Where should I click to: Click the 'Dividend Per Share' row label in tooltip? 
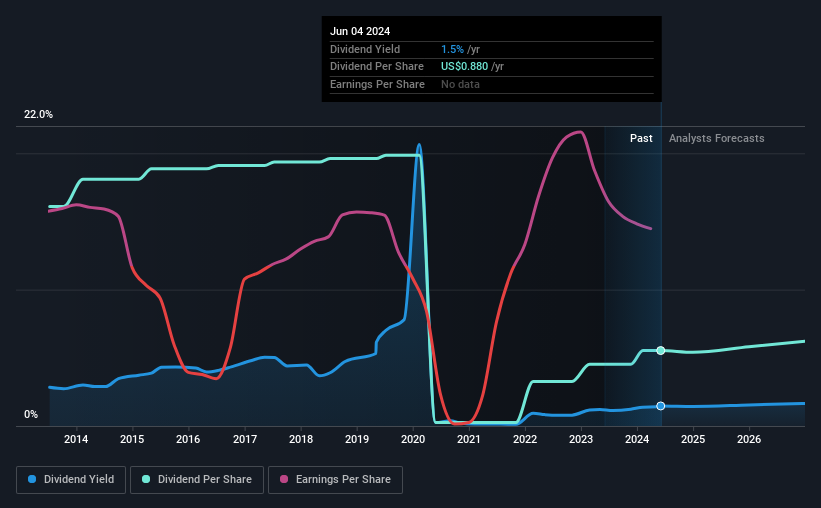click(376, 67)
